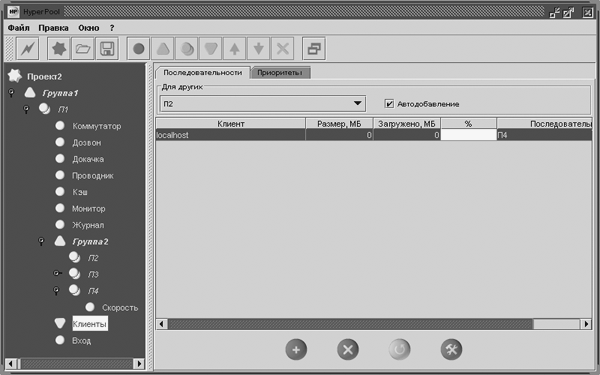600x375 pixels.
Task: Expand the П3 tree node
Action: pyautogui.click(x=57, y=273)
